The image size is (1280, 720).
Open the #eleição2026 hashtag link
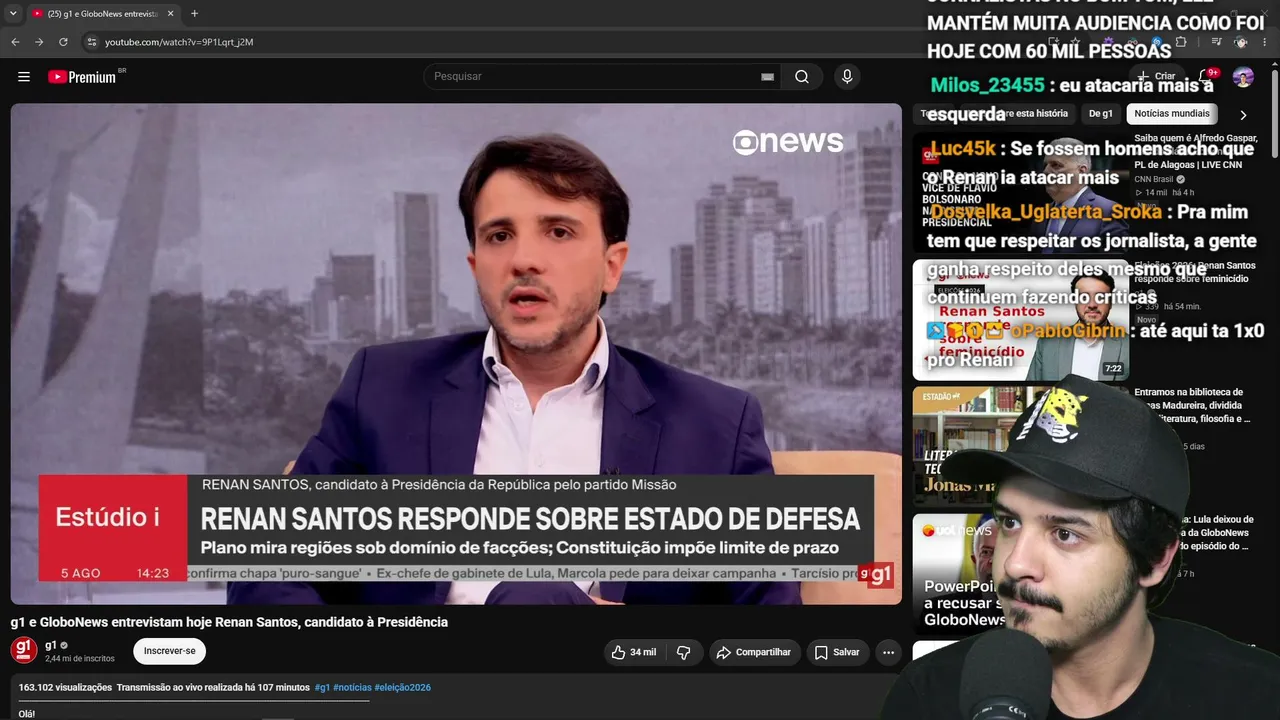tap(403, 688)
